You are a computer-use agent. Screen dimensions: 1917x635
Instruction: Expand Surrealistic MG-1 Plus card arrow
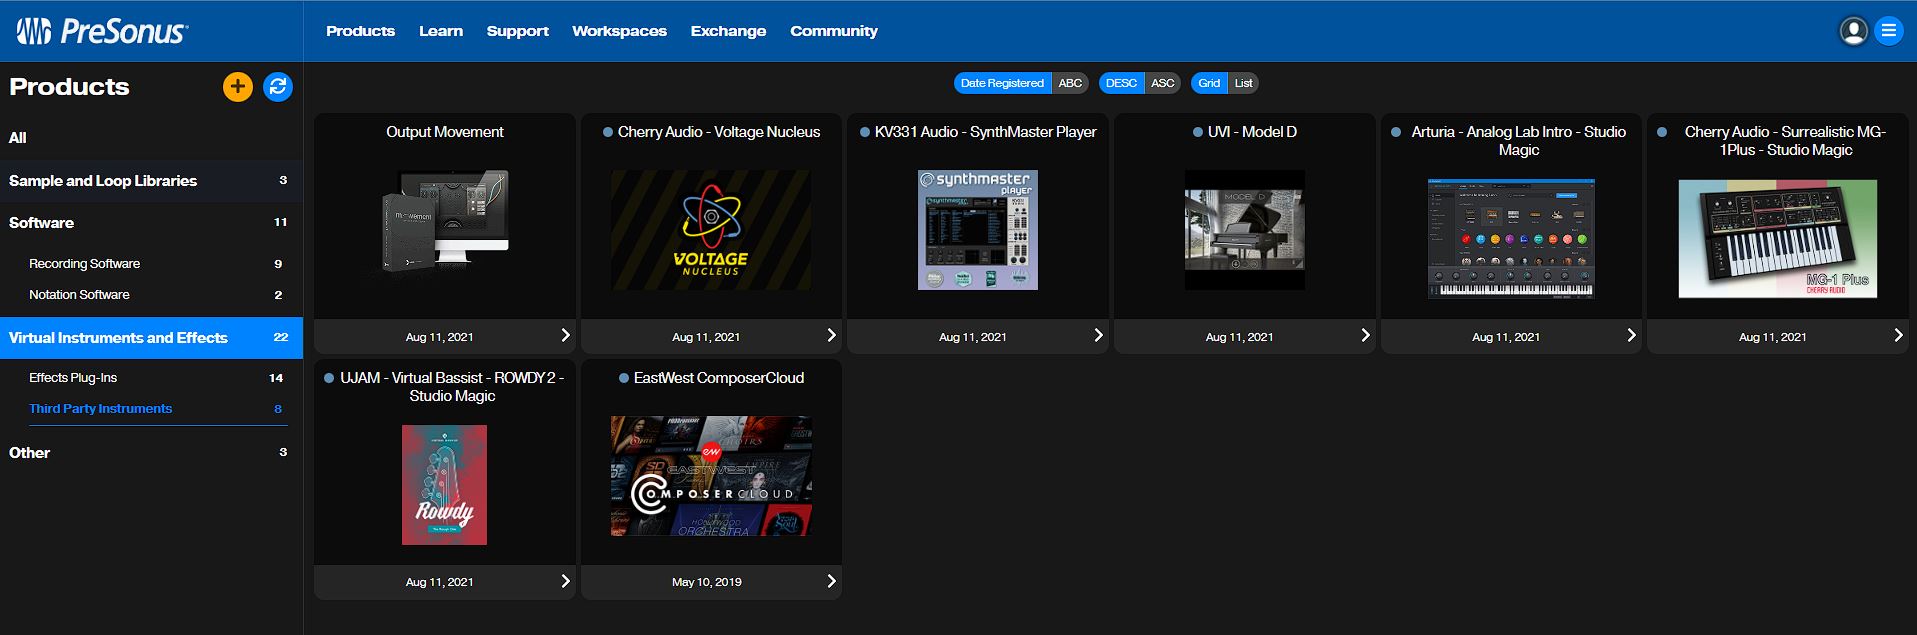(1898, 336)
